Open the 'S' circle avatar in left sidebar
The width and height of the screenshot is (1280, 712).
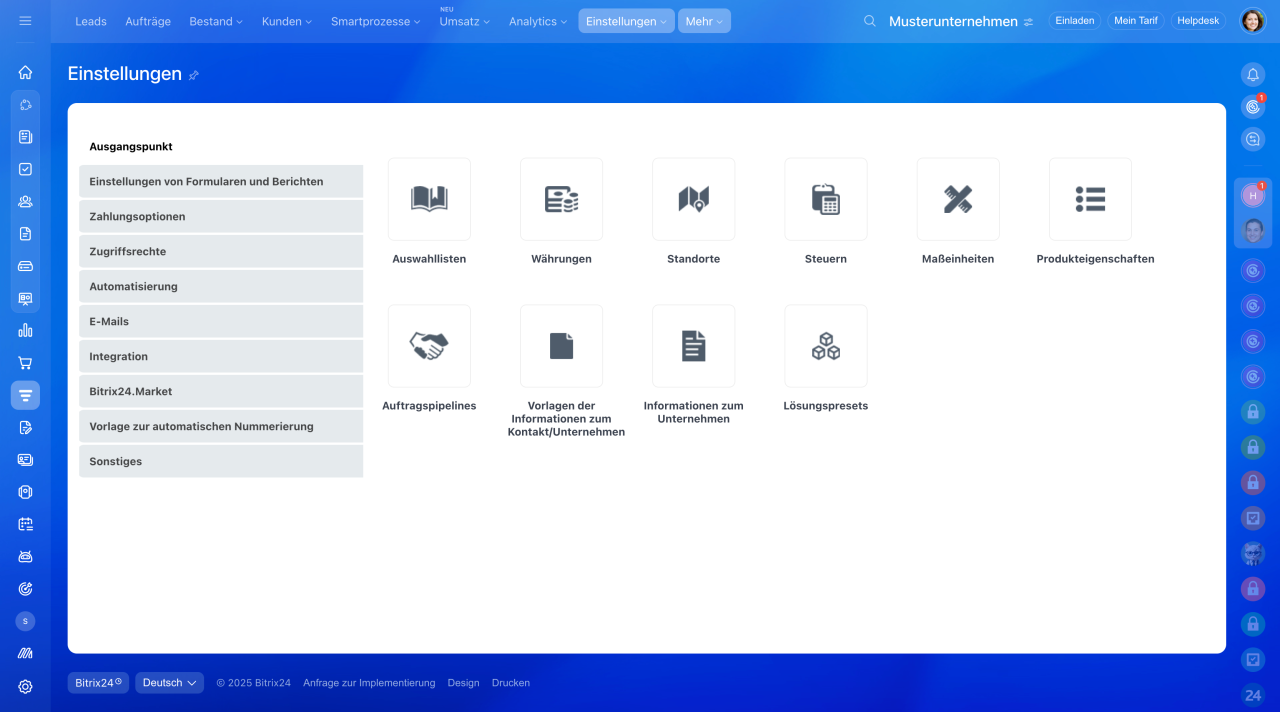tap(25, 621)
